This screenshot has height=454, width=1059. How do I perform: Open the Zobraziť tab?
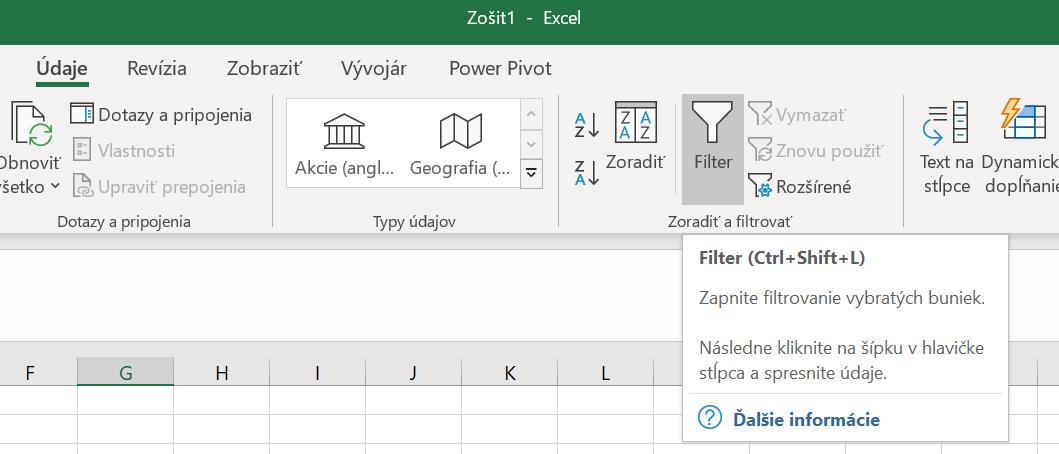264,68
